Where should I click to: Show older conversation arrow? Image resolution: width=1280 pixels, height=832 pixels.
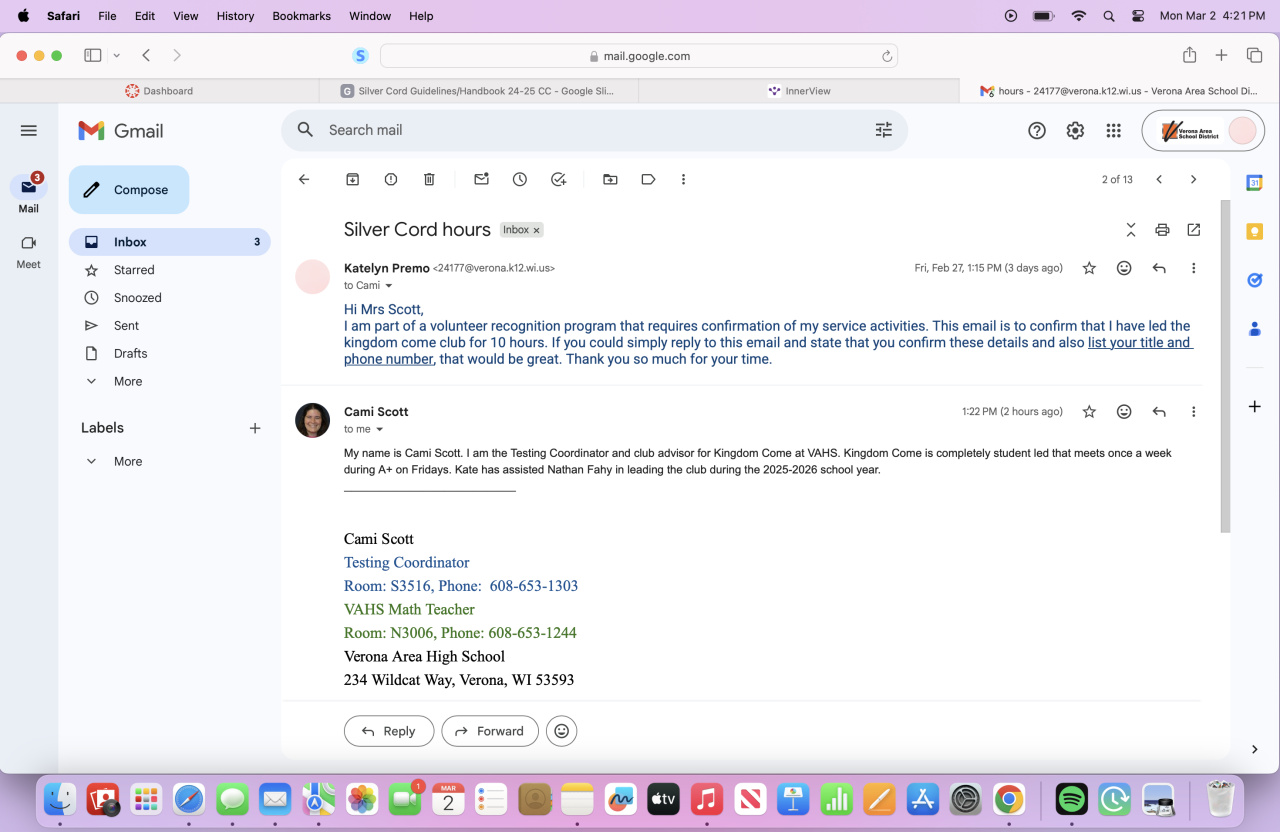(x=1193, y=180)
